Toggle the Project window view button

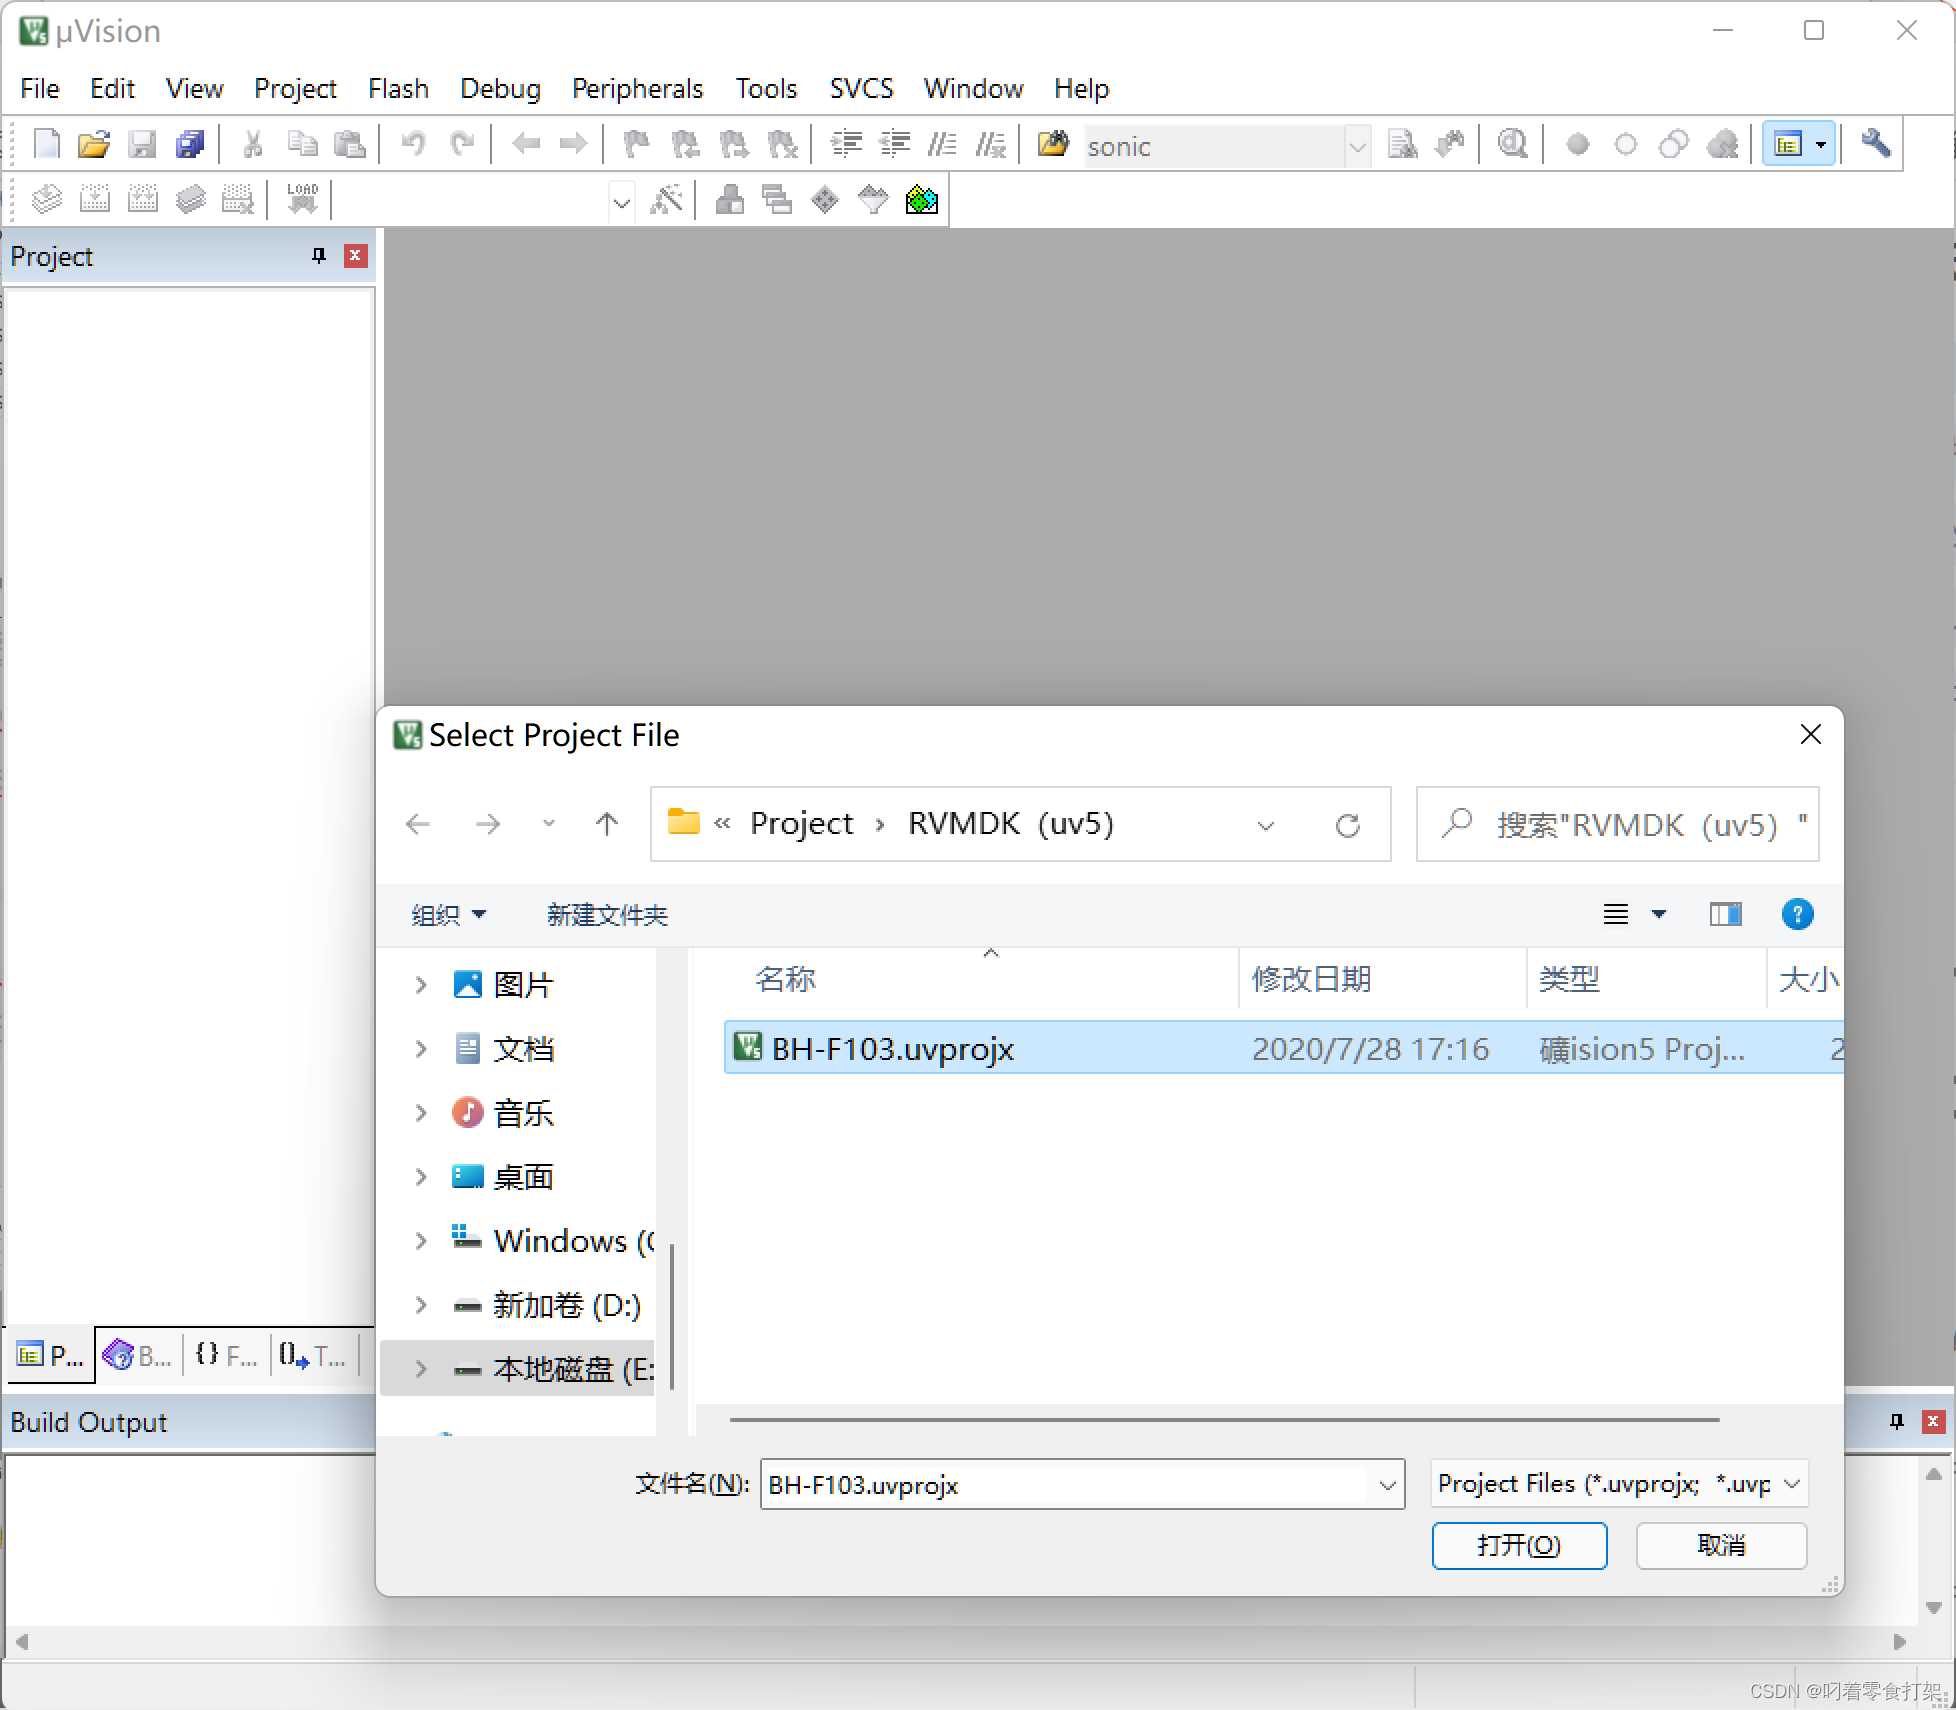click(x=1788, y=145)
